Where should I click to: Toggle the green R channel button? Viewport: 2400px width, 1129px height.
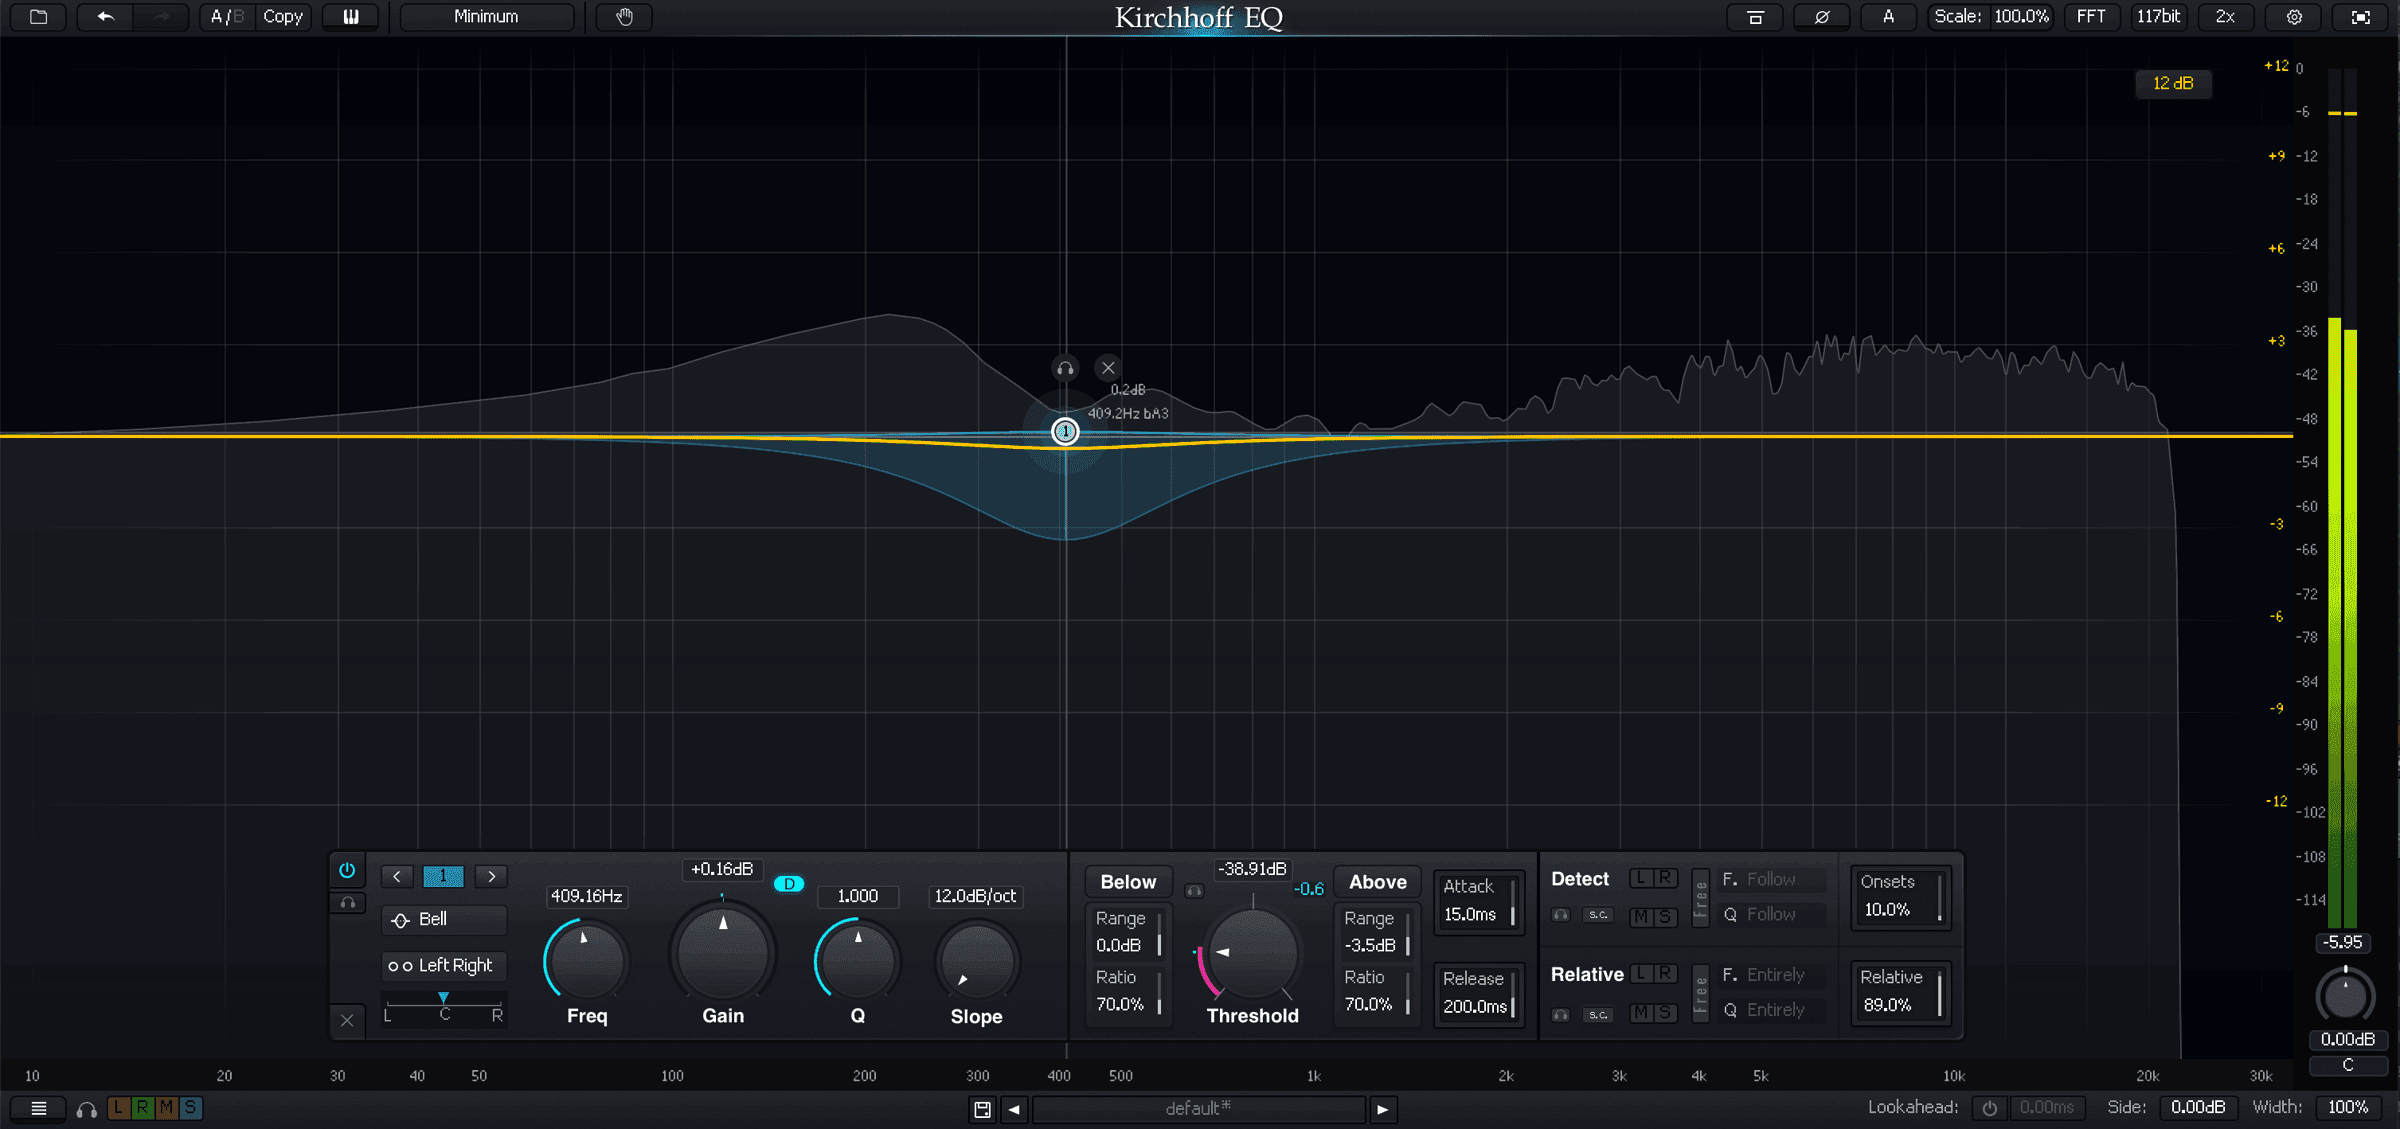[143, 1108]
